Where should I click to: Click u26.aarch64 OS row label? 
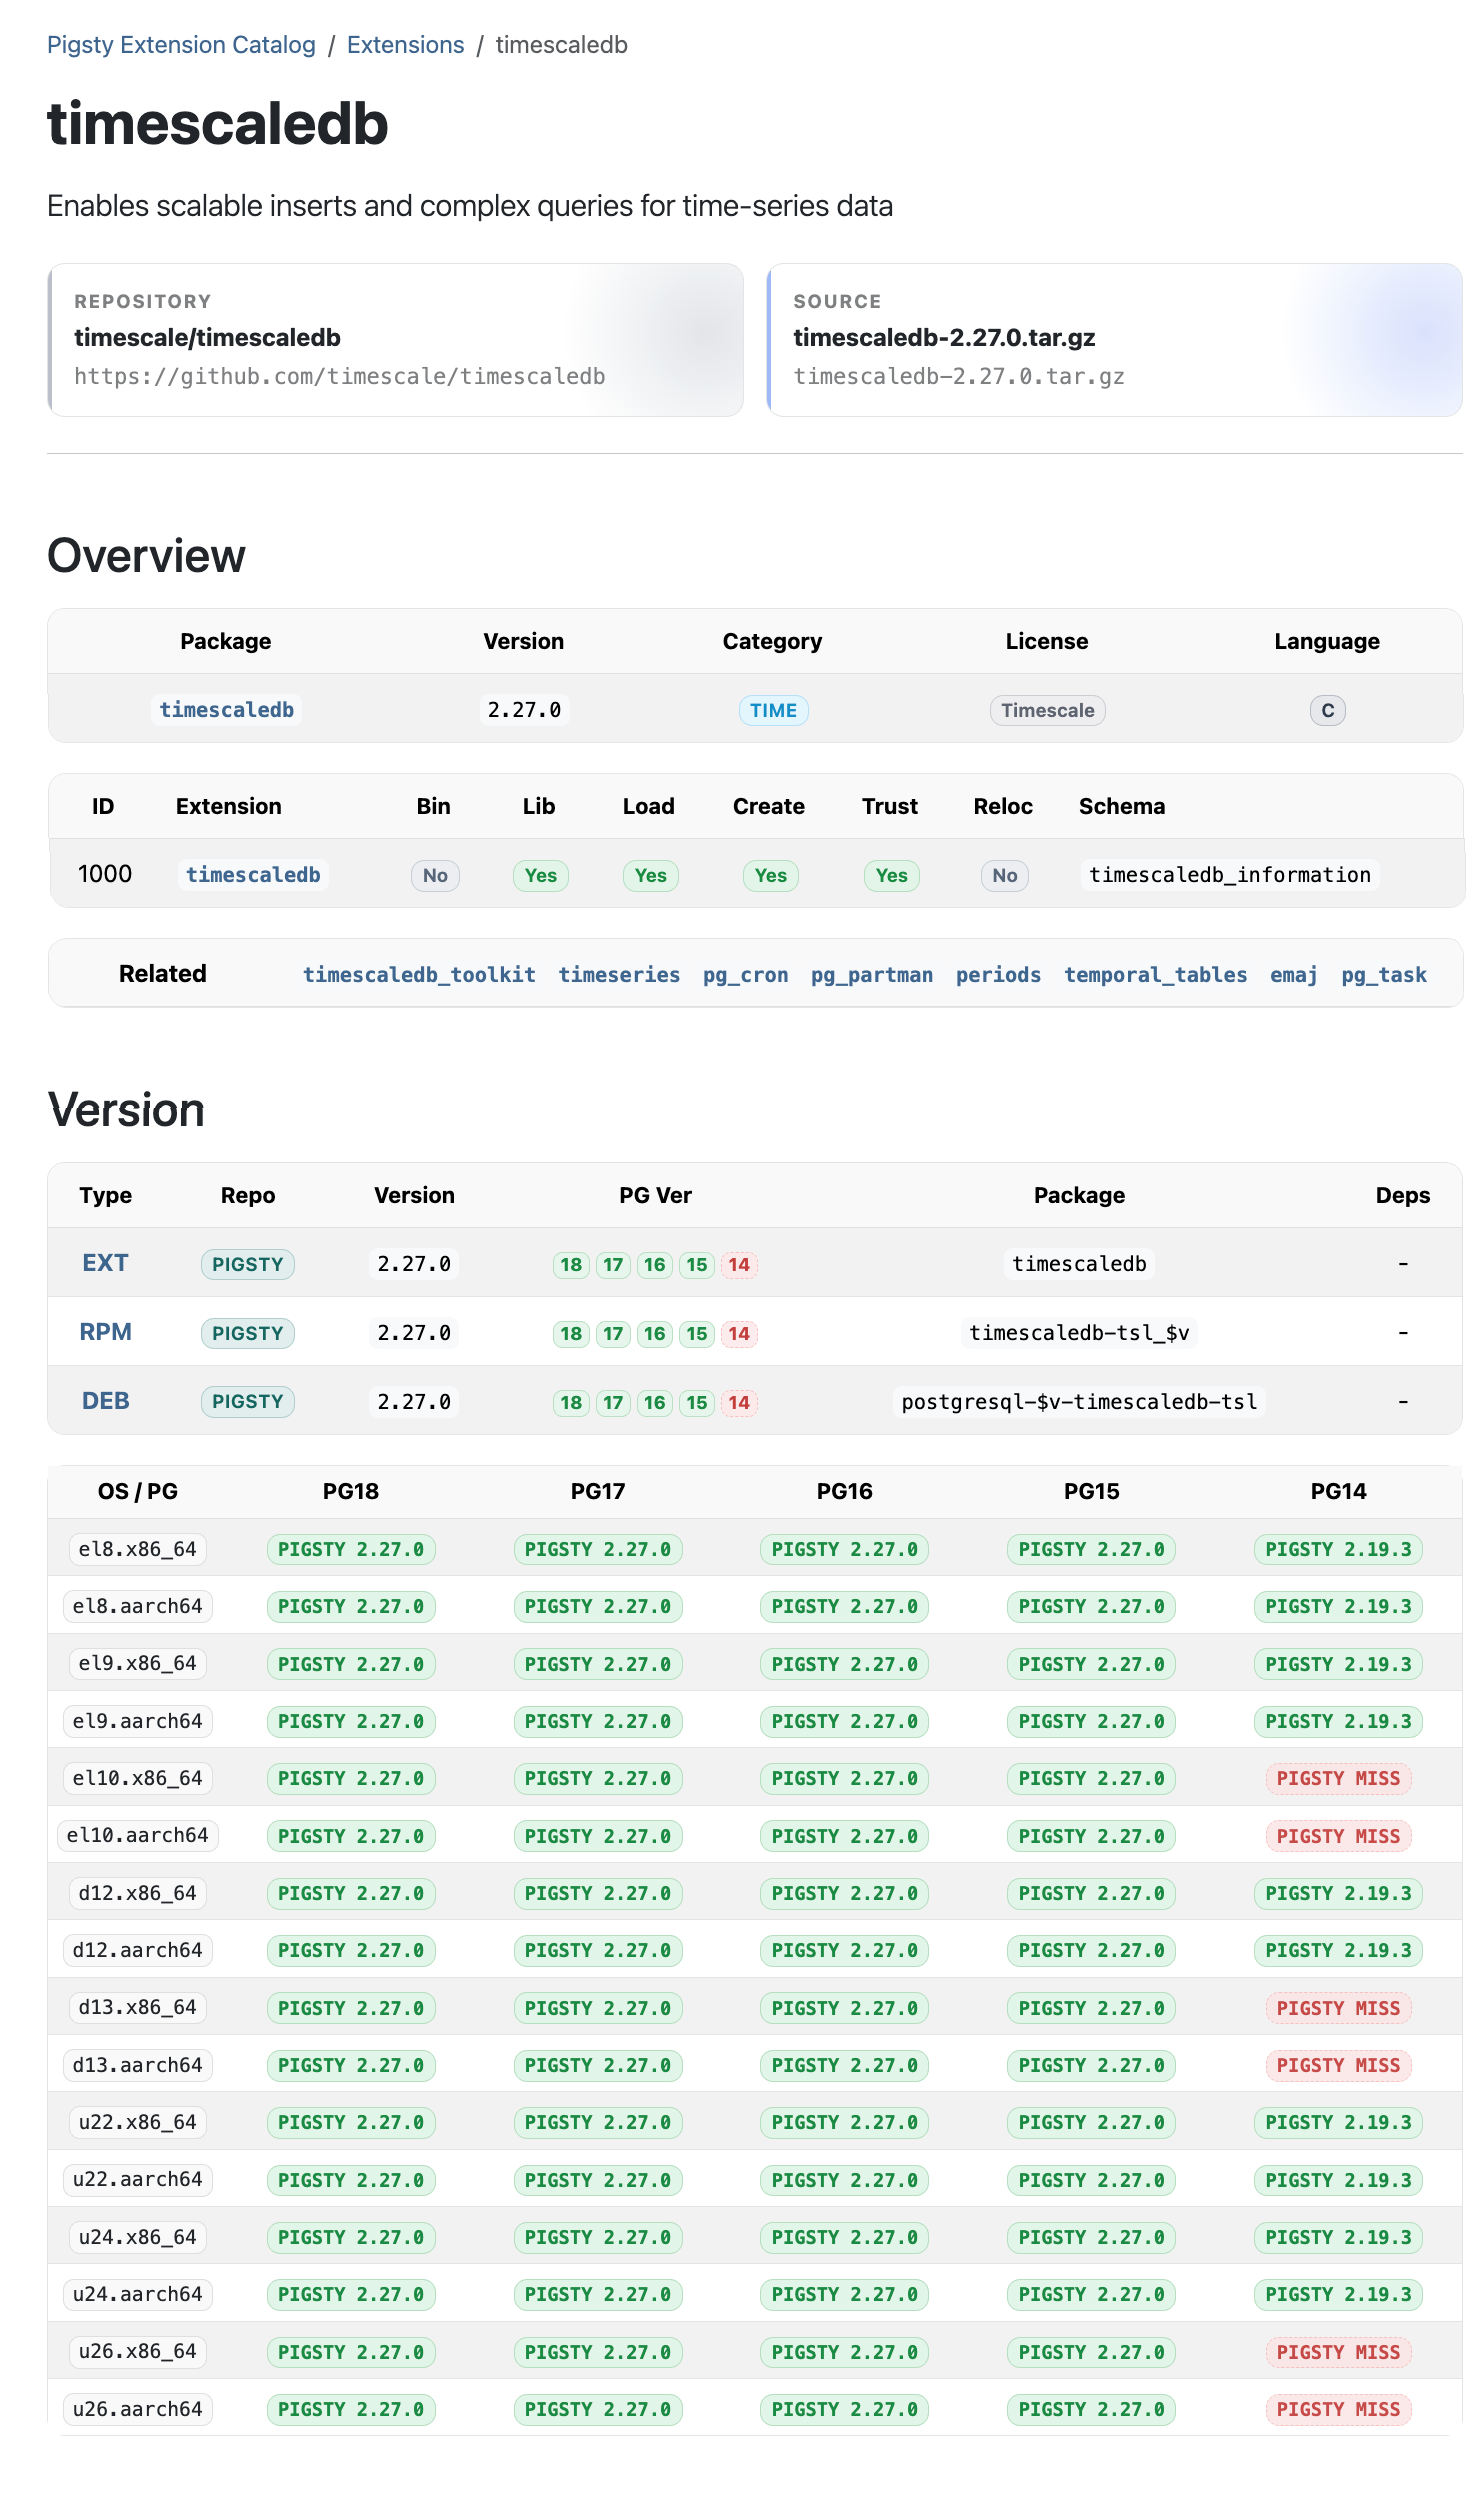(x=137, y=2409)
